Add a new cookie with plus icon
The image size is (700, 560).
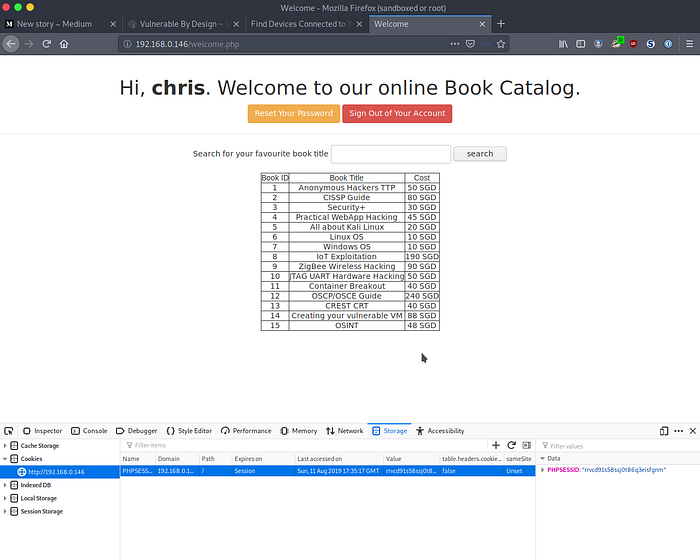pos(496,445)
